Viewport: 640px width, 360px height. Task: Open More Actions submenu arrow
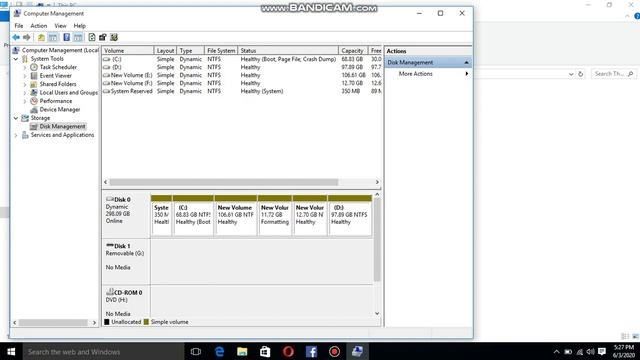coord(467,74)
